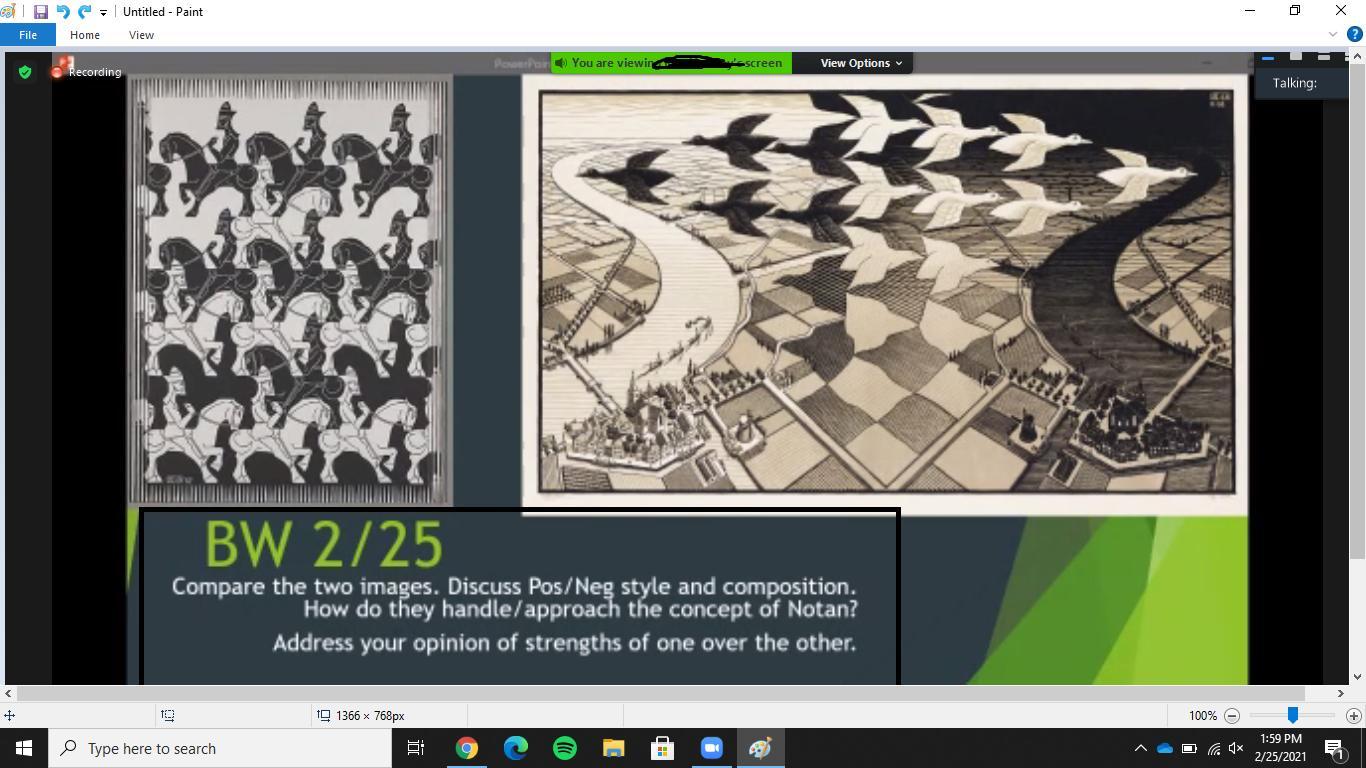Open the View Options dropdown
This screenshot has width=1366, height=768.
[861, 63]
